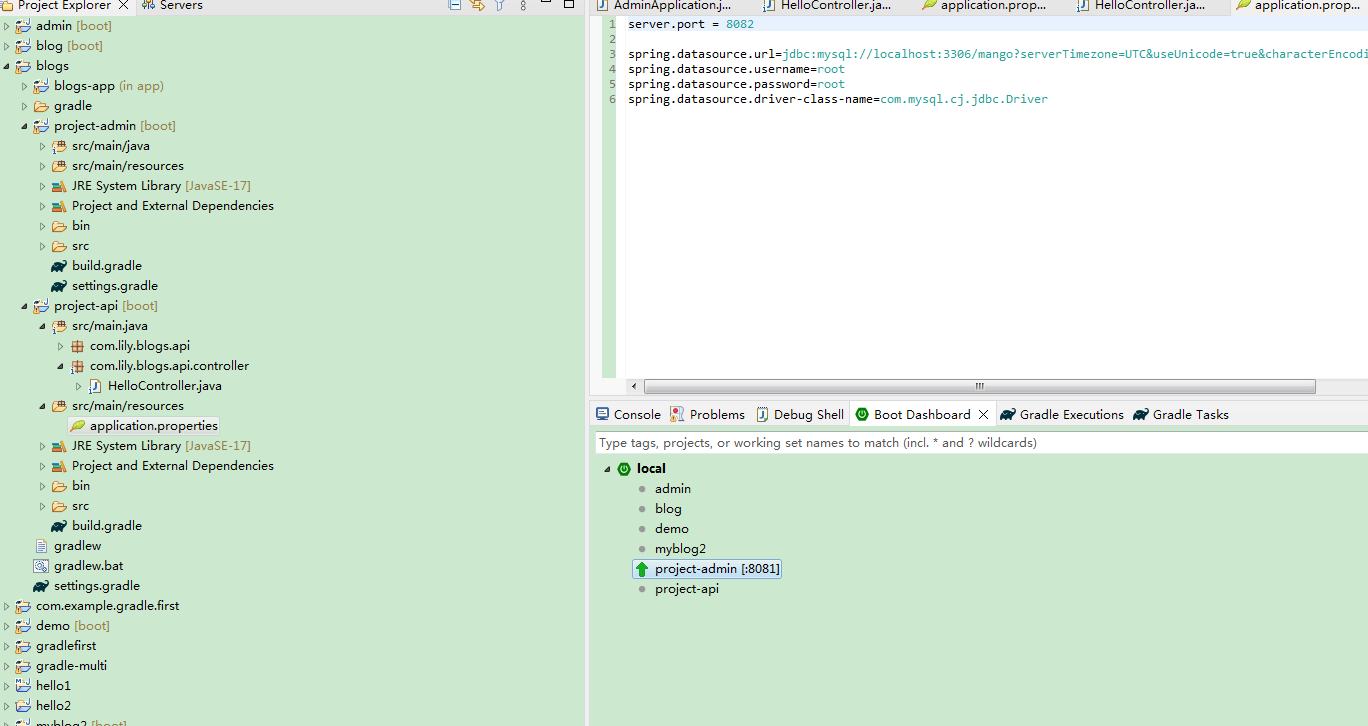The width and height of the screenshot is (1368, 726).
Task: Select gradlew.bat in the project tree
Action: 89,566
